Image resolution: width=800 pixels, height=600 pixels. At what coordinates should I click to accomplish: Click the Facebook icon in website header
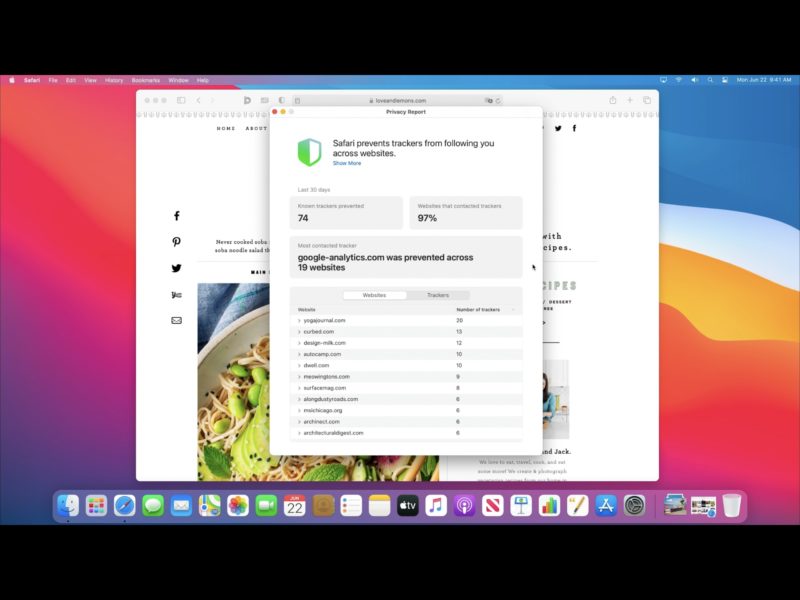pyautogui.click(x=574, y=129)
